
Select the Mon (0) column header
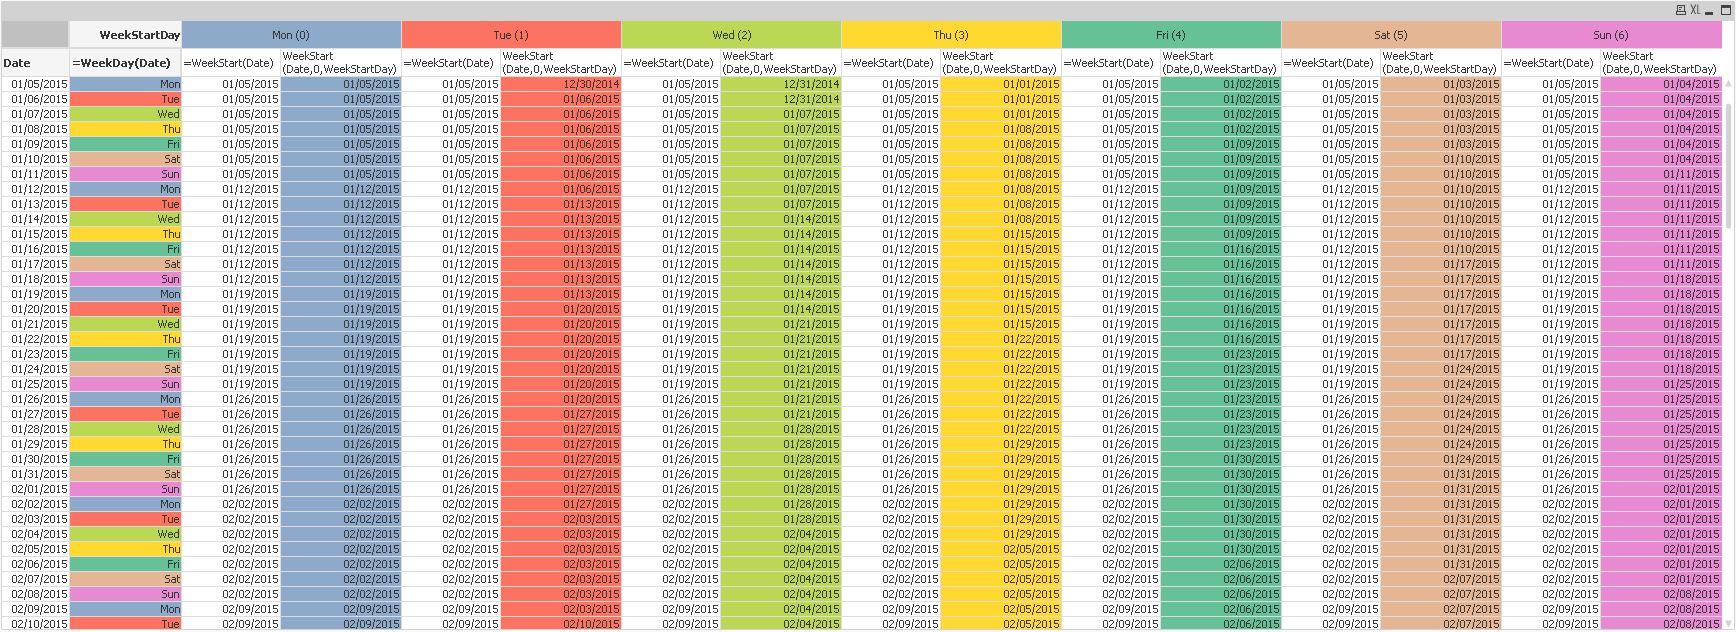point(291,35)
